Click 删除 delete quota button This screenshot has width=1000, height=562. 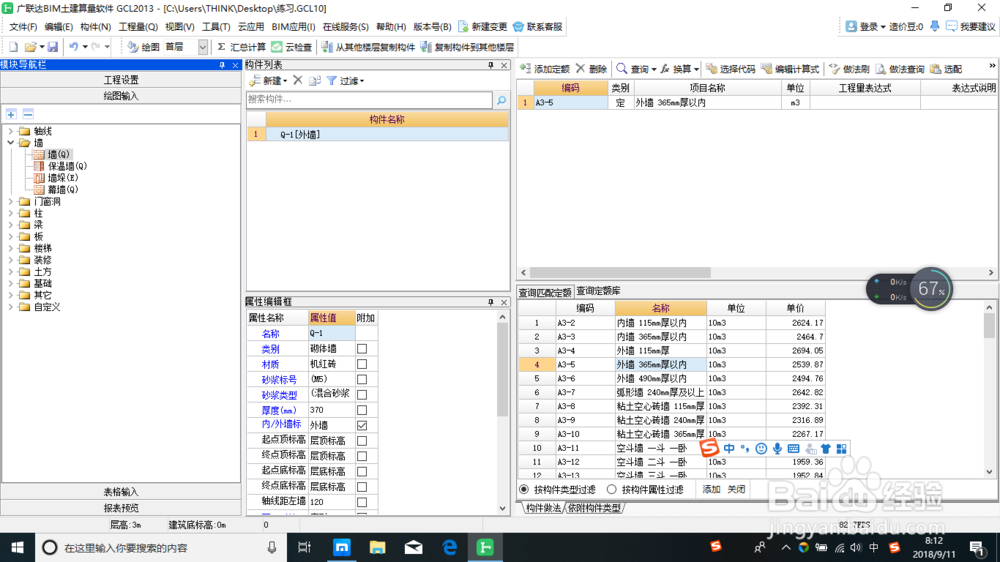point(591,69)
